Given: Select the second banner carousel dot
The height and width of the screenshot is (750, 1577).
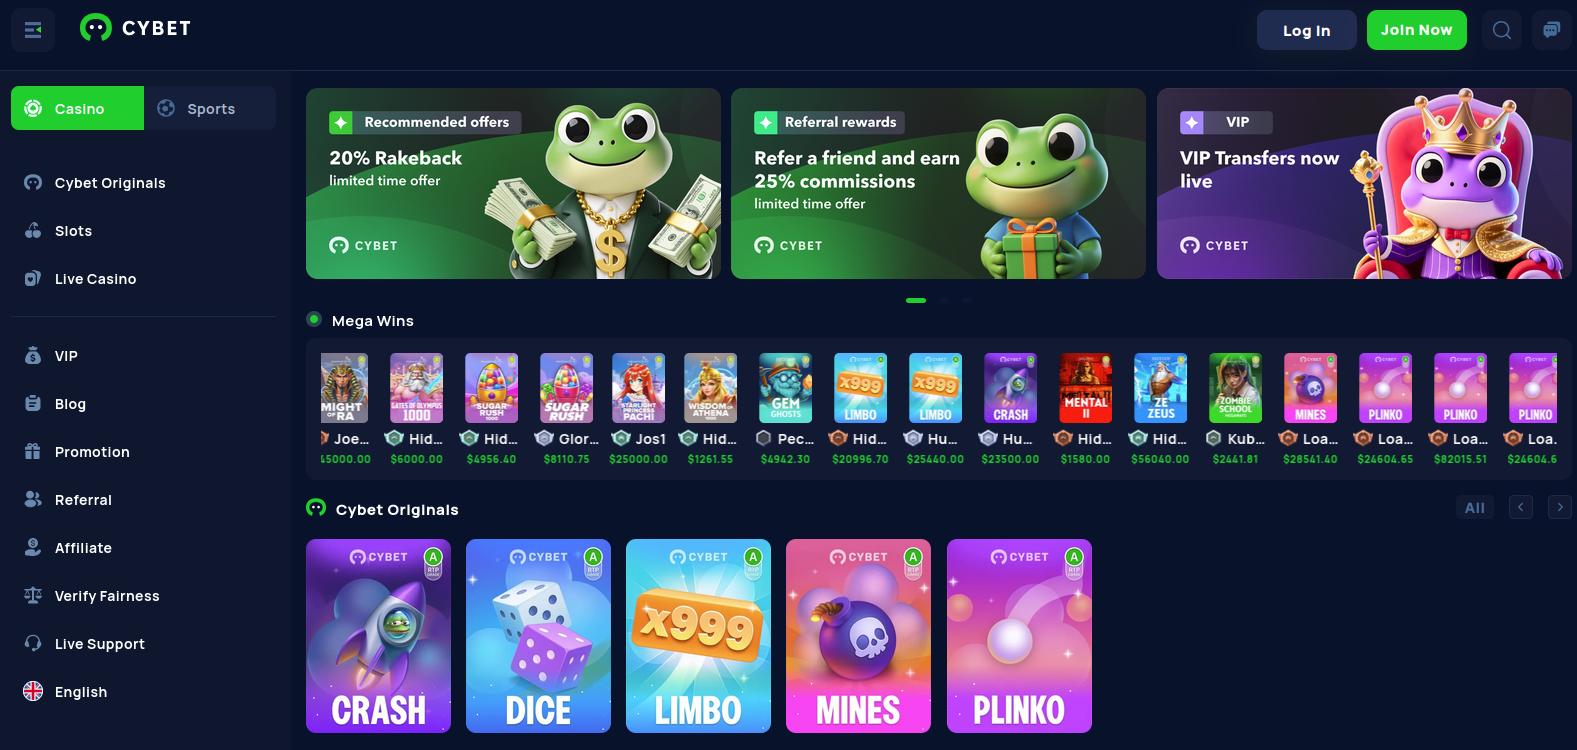Looking at the screenshot, I should point(944,300).
